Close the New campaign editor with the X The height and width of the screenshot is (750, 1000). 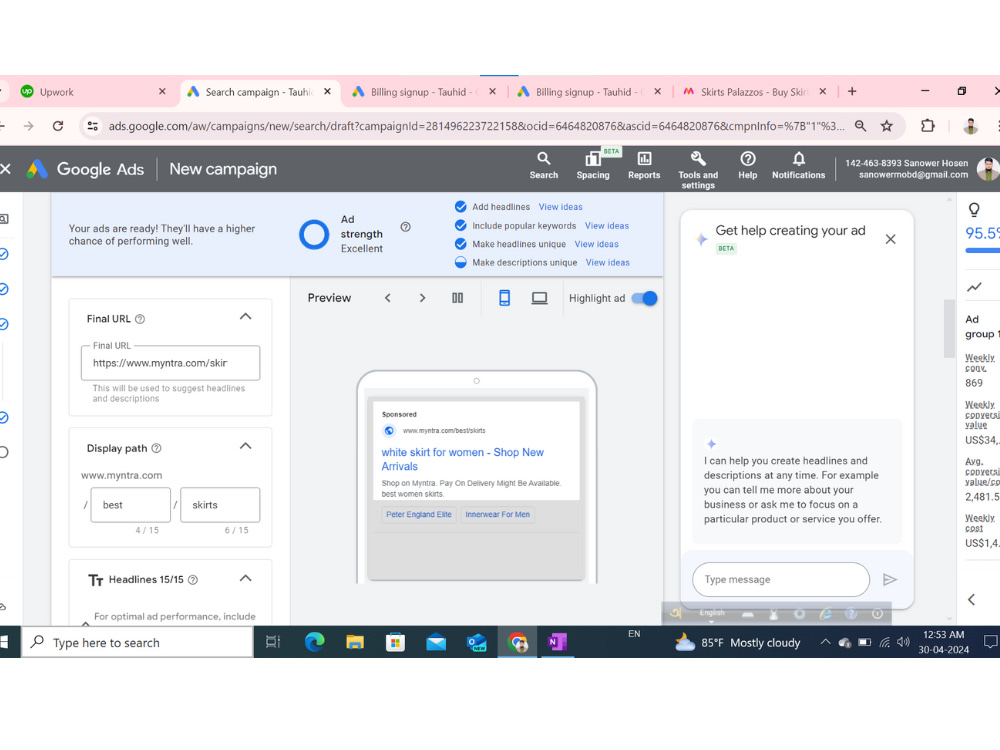(x=6, y=168)
